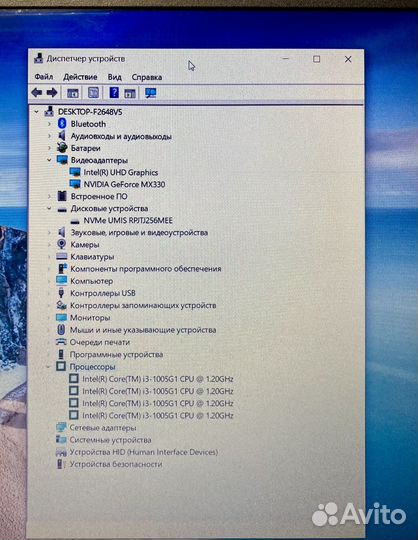Open the Действие menu
418x540 pixels.
[80, 77]
